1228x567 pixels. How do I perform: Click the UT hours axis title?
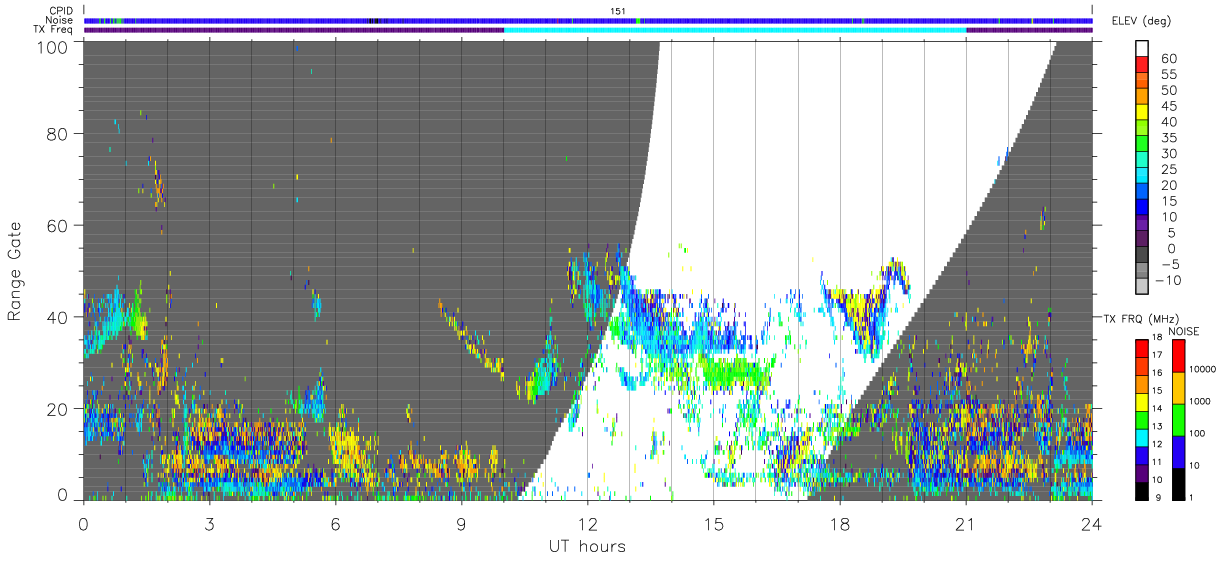coord(586,546)
